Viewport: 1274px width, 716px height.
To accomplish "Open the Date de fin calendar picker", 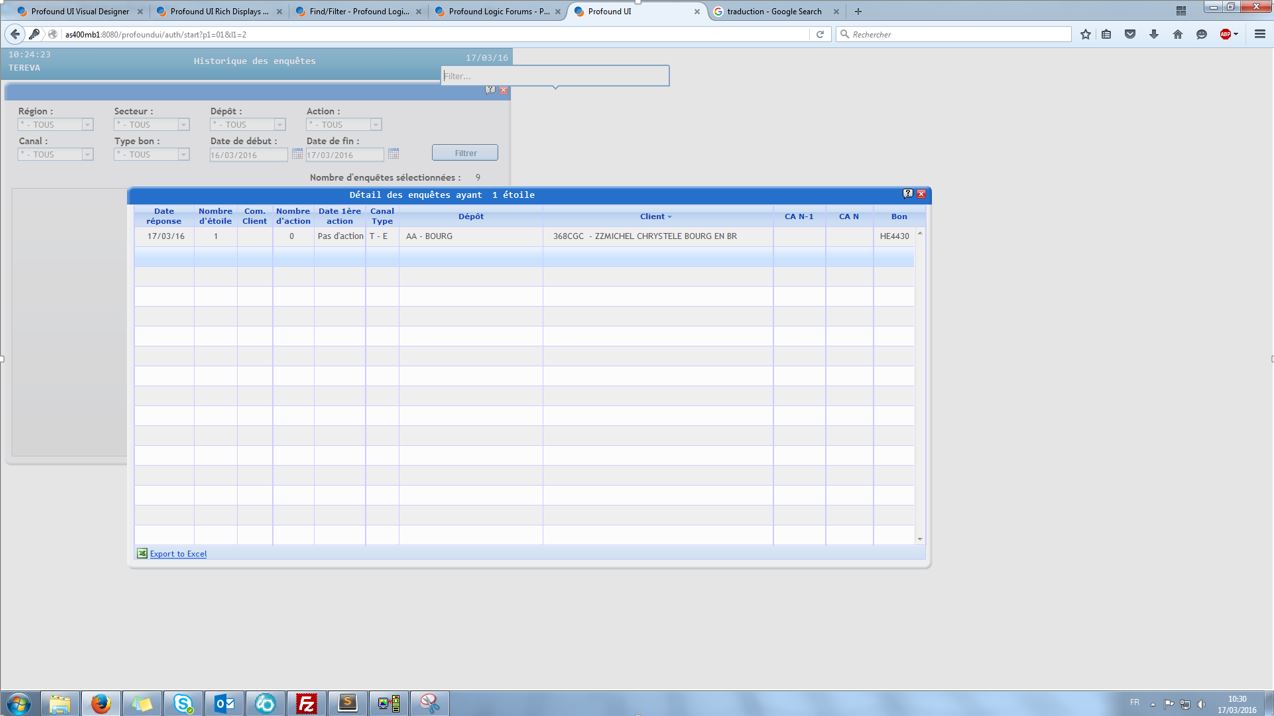I will 393,154.
